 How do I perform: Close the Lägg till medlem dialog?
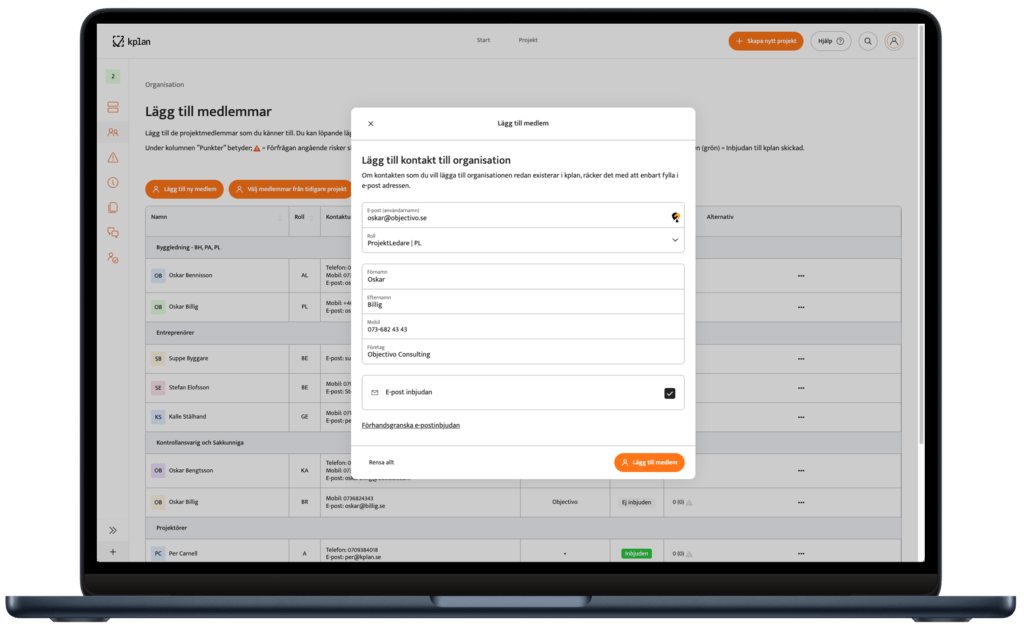pyautogui.click(x=371, y=124)
